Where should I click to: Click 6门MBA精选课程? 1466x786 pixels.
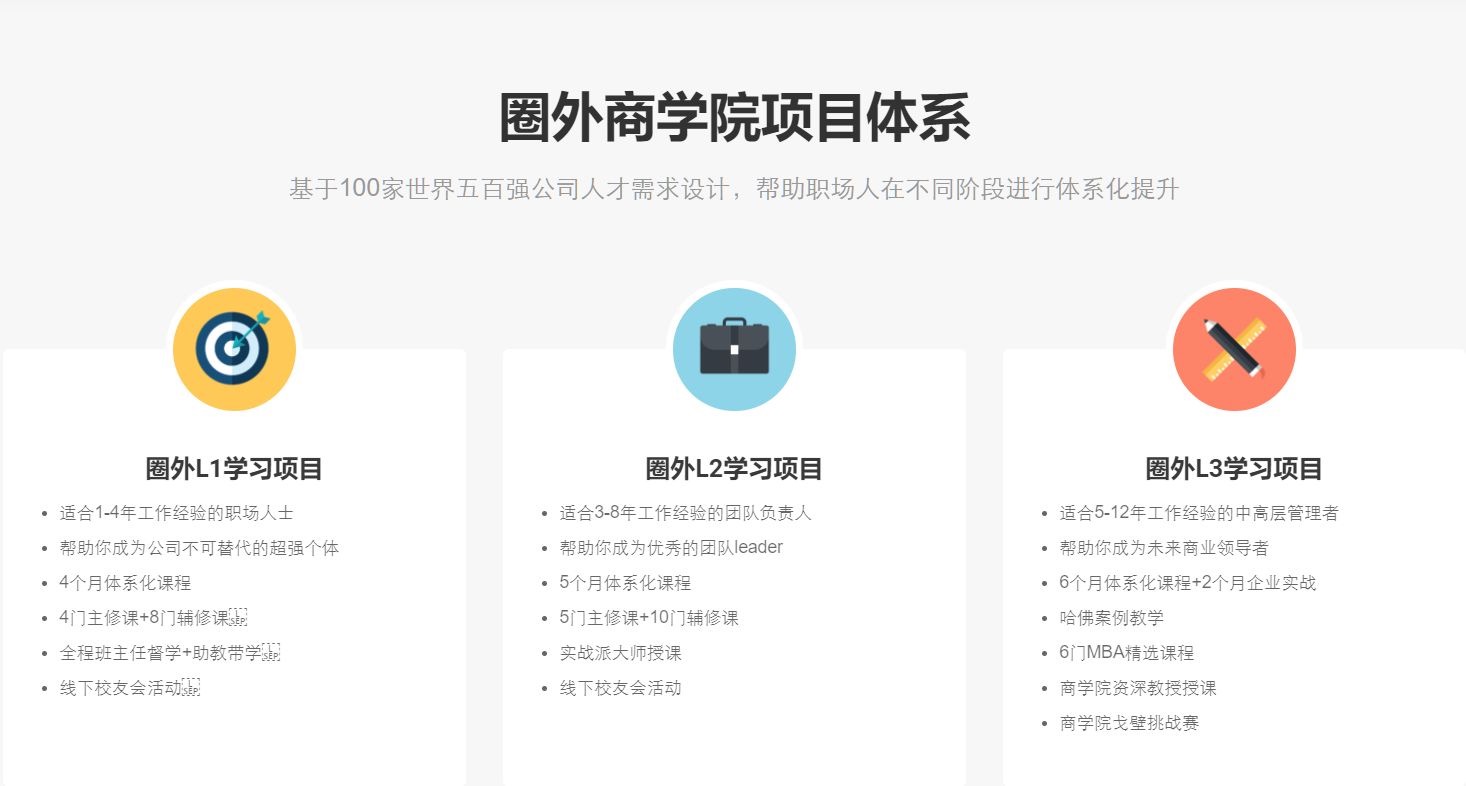(x=1126, y=653)
